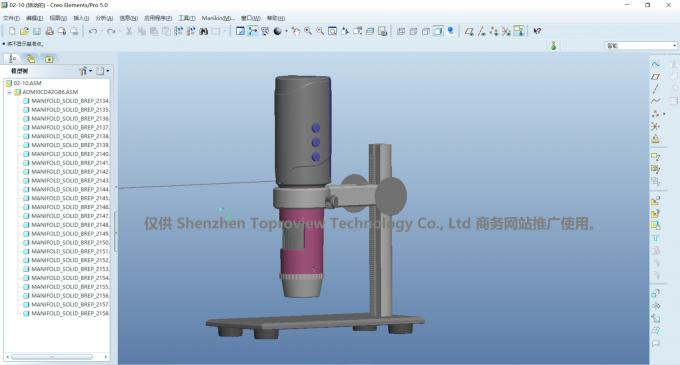Open the selection filter combo box
Image resolution: width=680 pixels, height=365 pixels.
click(641, 46)
